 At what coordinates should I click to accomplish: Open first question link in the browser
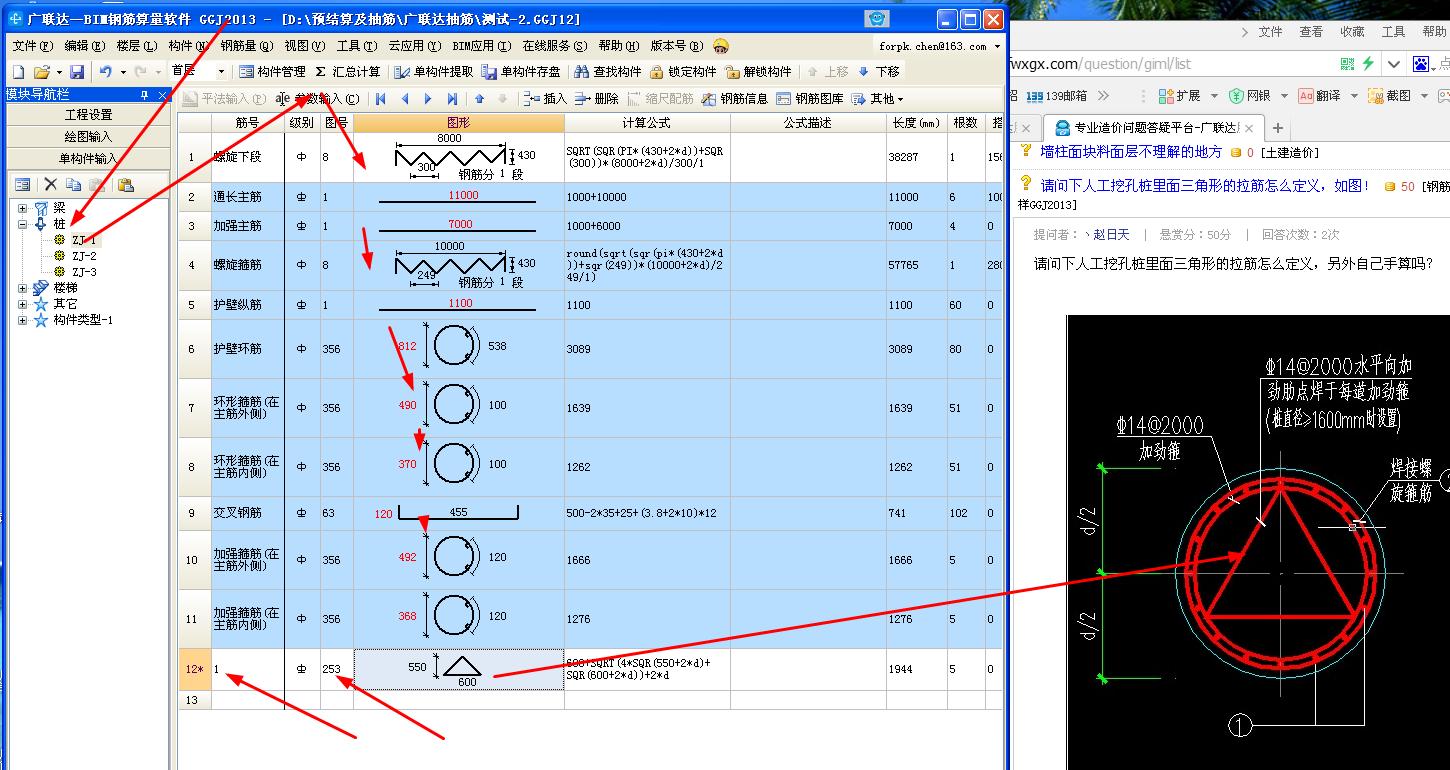click(x=1131, y=152)
